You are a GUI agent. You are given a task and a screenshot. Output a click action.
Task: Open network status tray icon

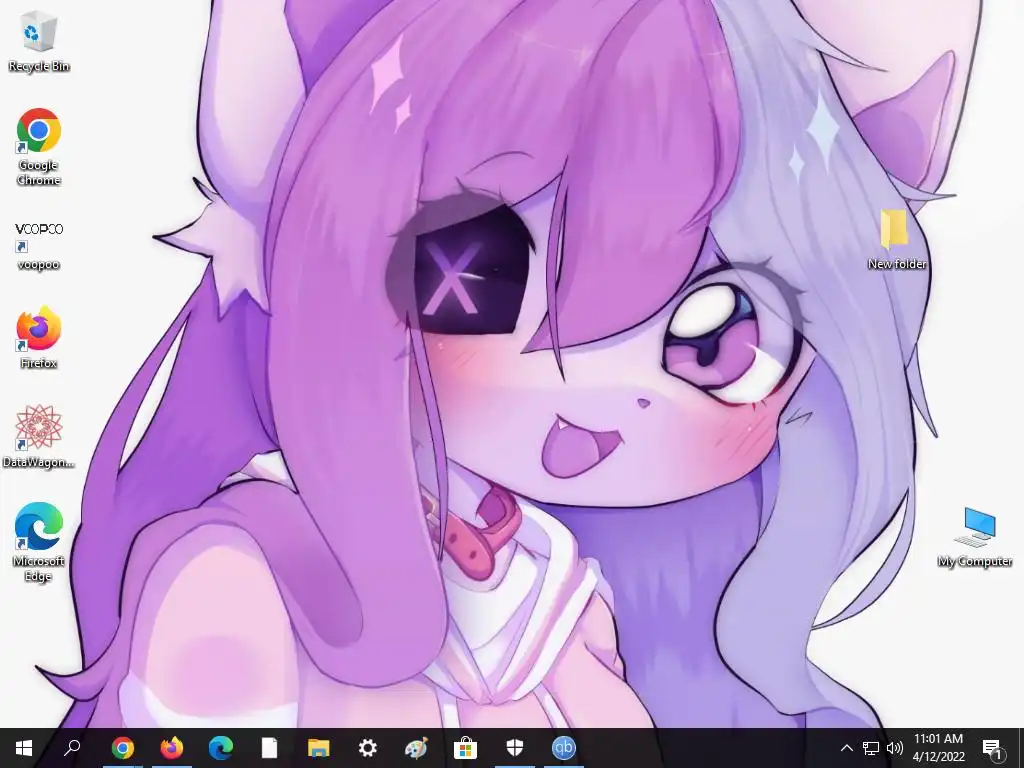[871, 748]
